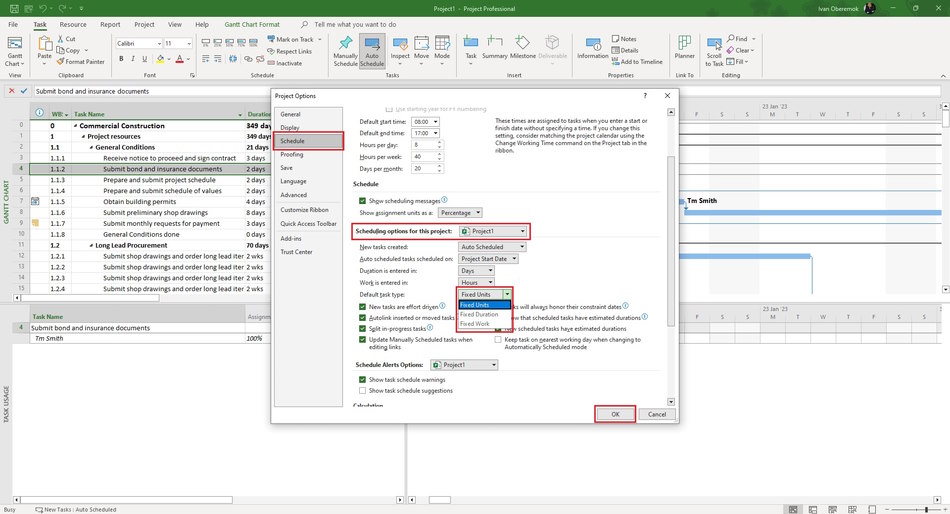Click Inactivate task
Viewport: 950px width, 514px height.
coord(285,63)
